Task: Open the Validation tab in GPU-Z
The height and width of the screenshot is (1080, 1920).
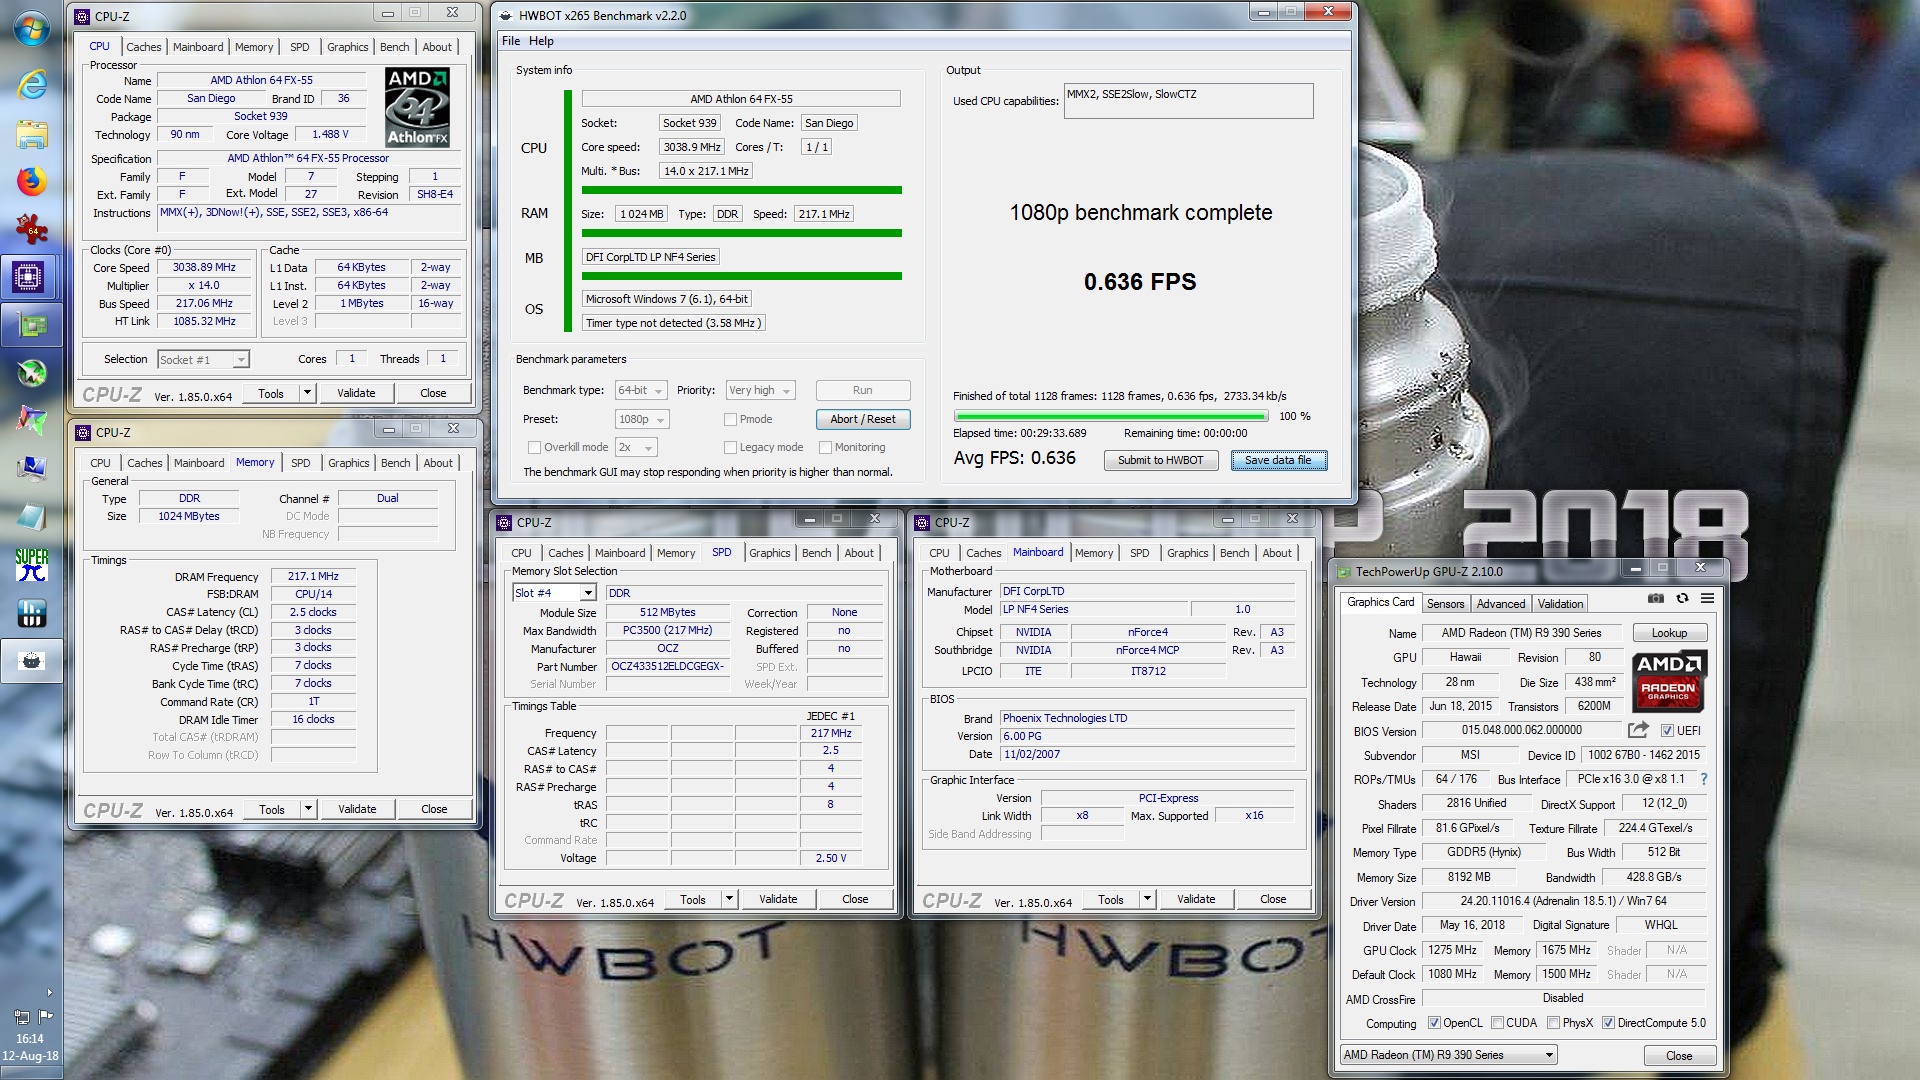Action: pyautogui.click(x=1560, y=604)
